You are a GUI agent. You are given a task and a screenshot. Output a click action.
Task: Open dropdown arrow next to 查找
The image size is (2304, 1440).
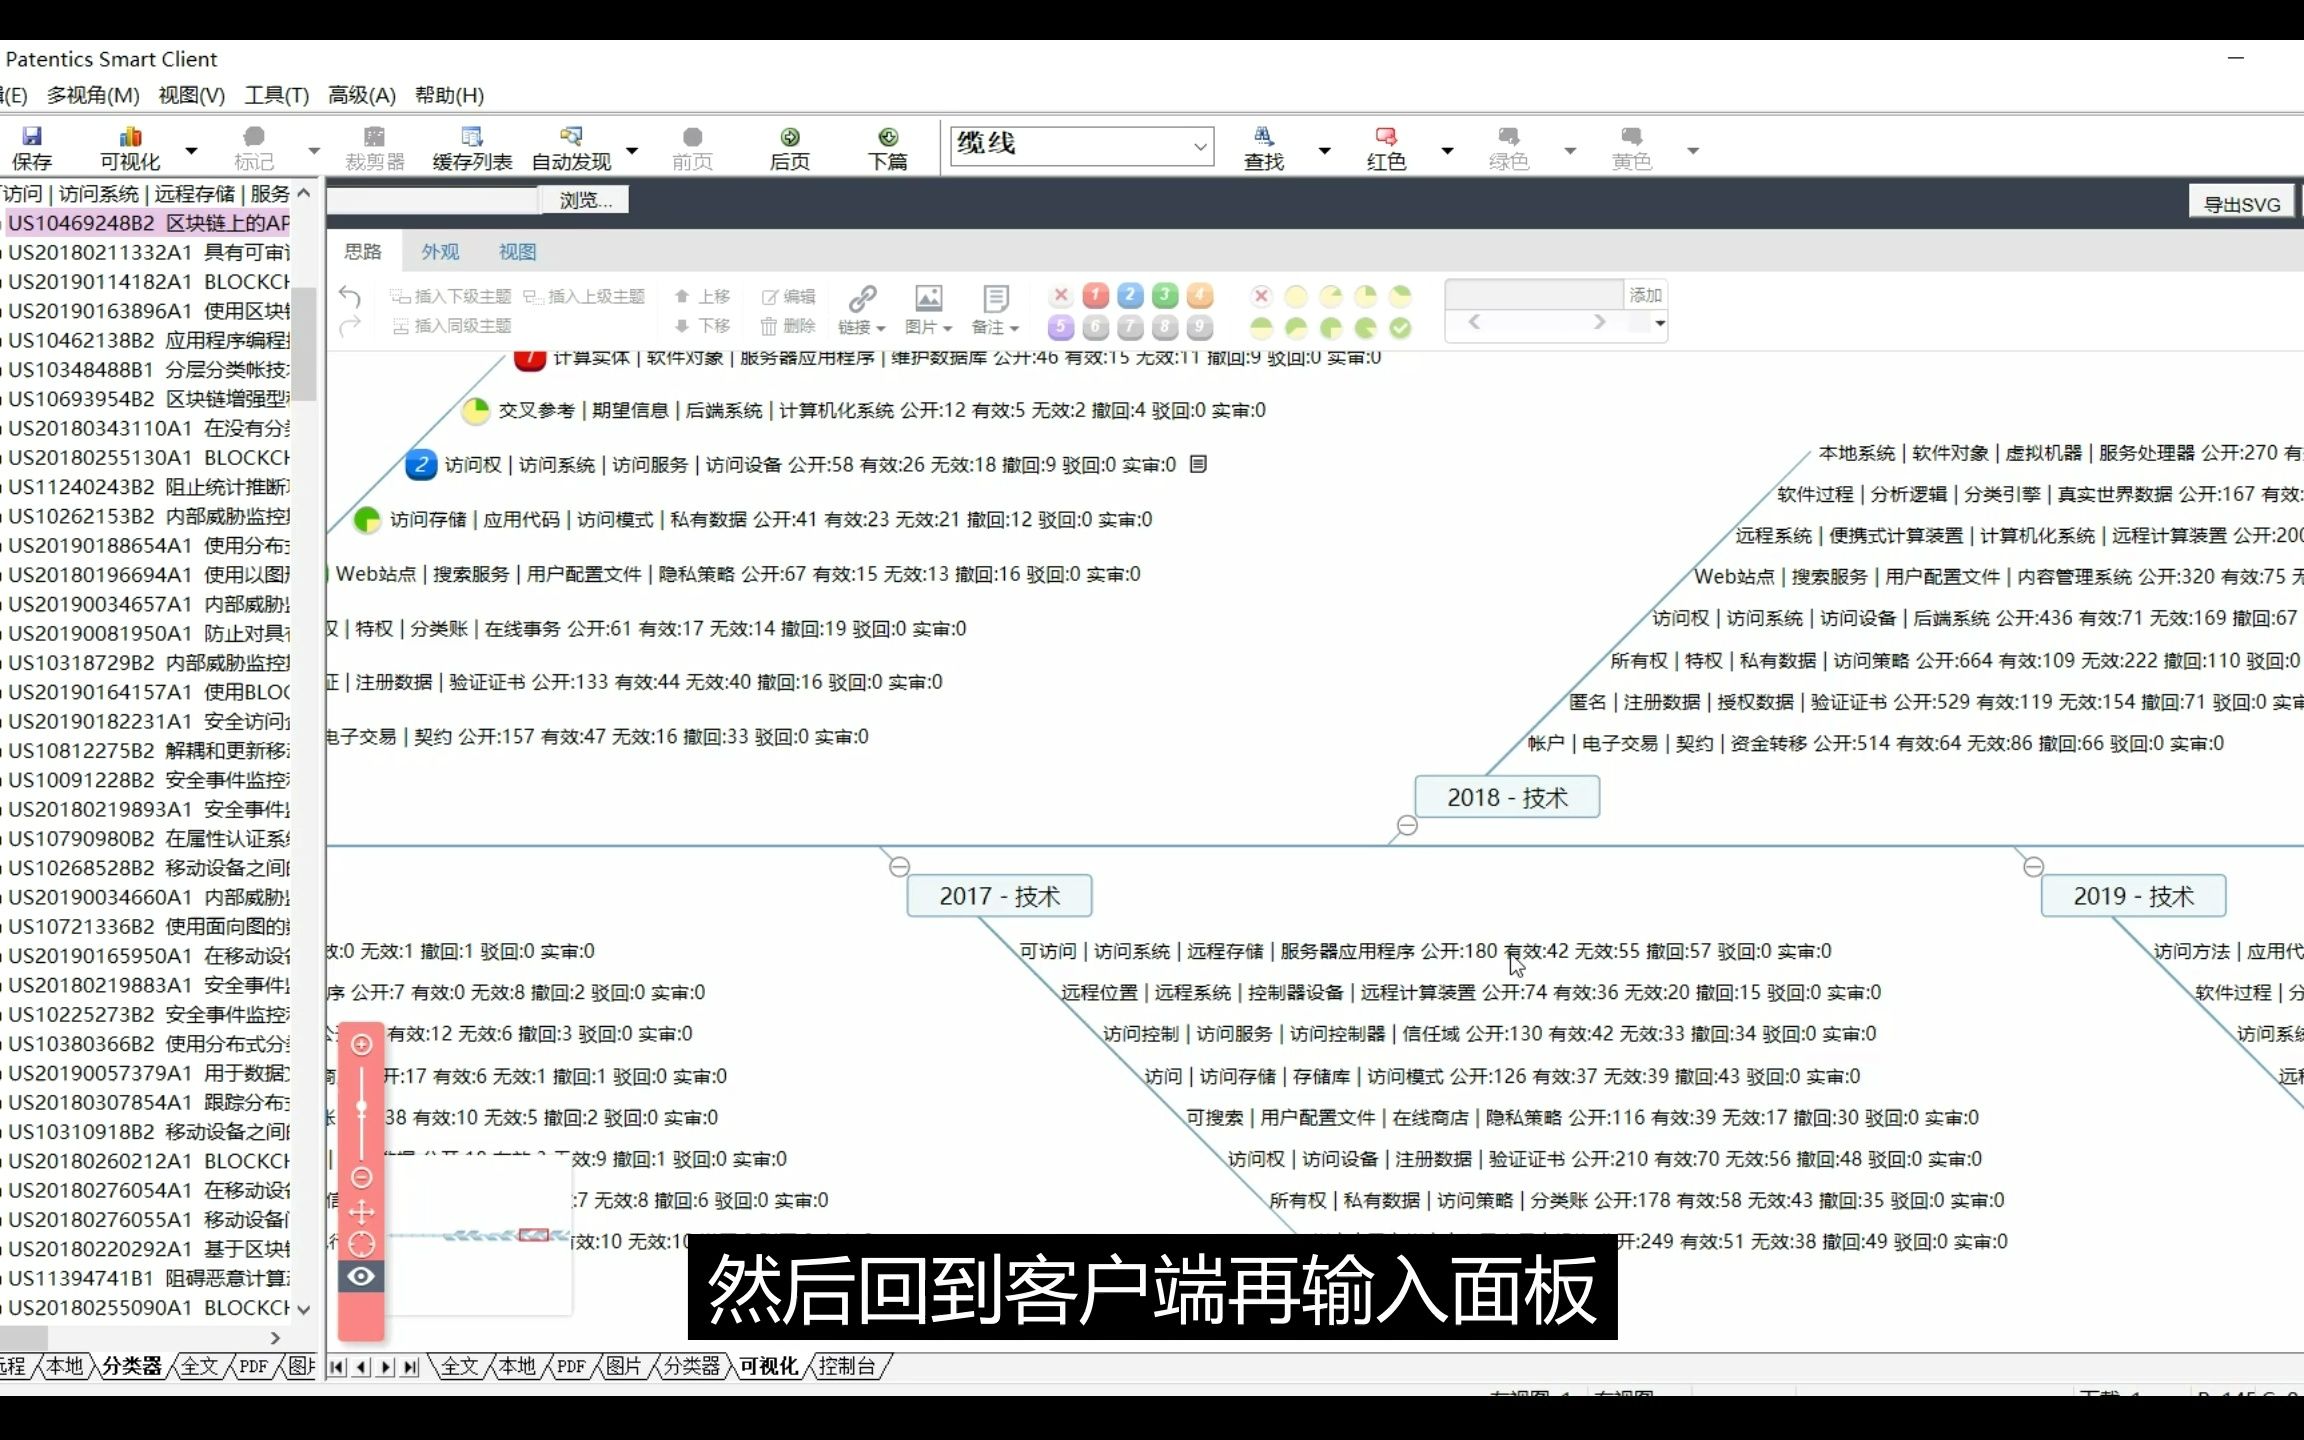pos(1325,151)
